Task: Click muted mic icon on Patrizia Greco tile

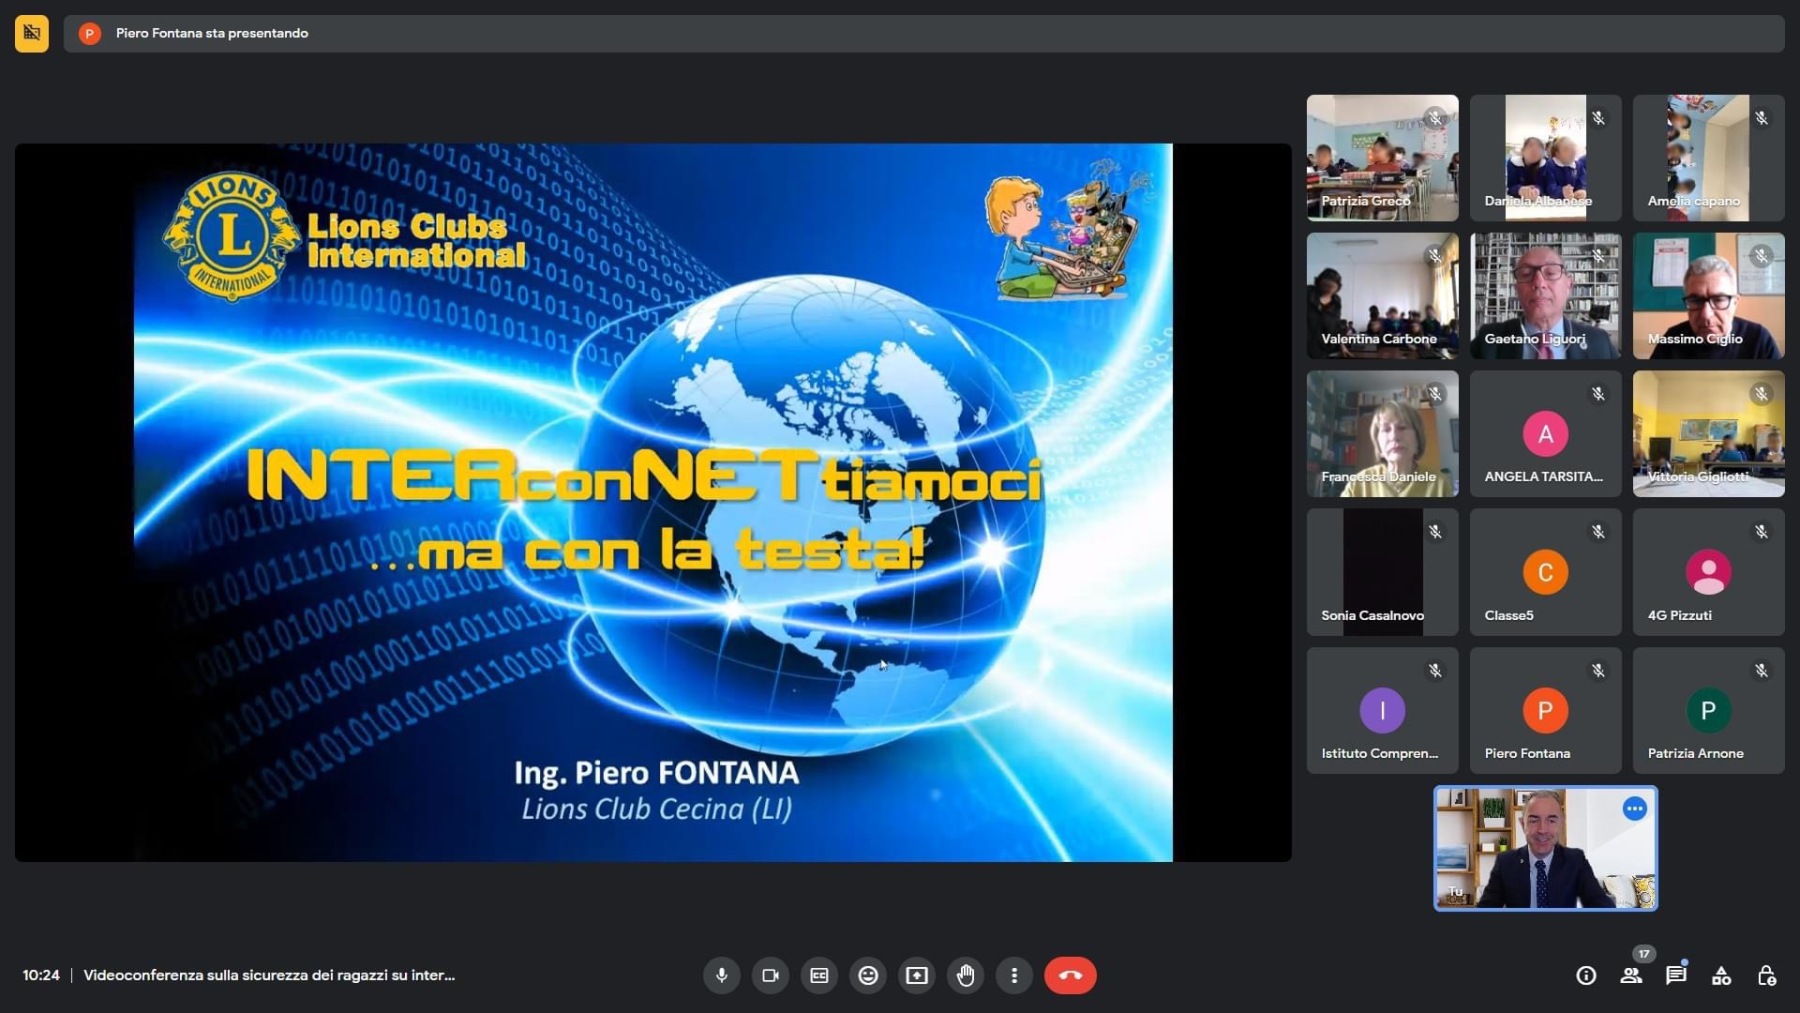Action: (1435, 118)
